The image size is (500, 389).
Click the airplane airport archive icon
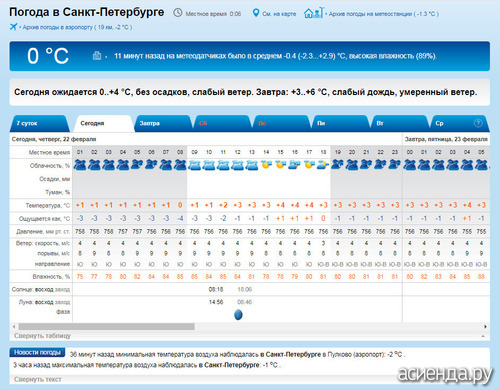(x=13, y=27)
